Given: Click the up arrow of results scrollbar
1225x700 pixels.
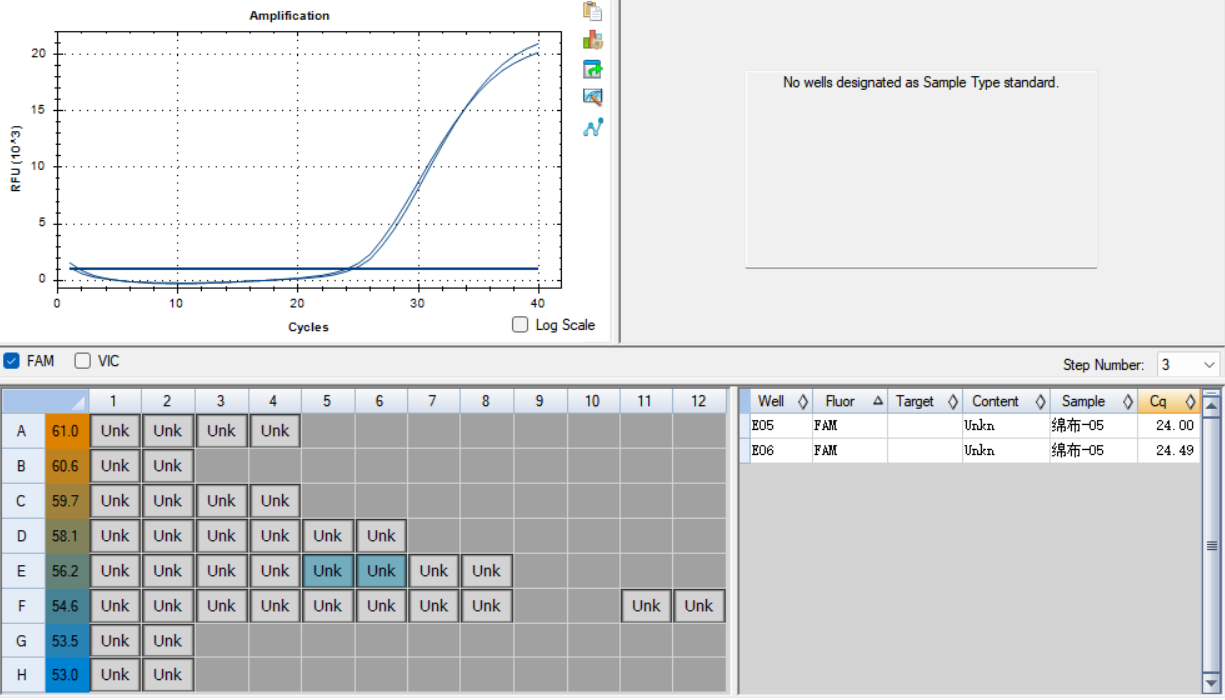Looking at the screenshot, I should click(x=1212, y=405).
